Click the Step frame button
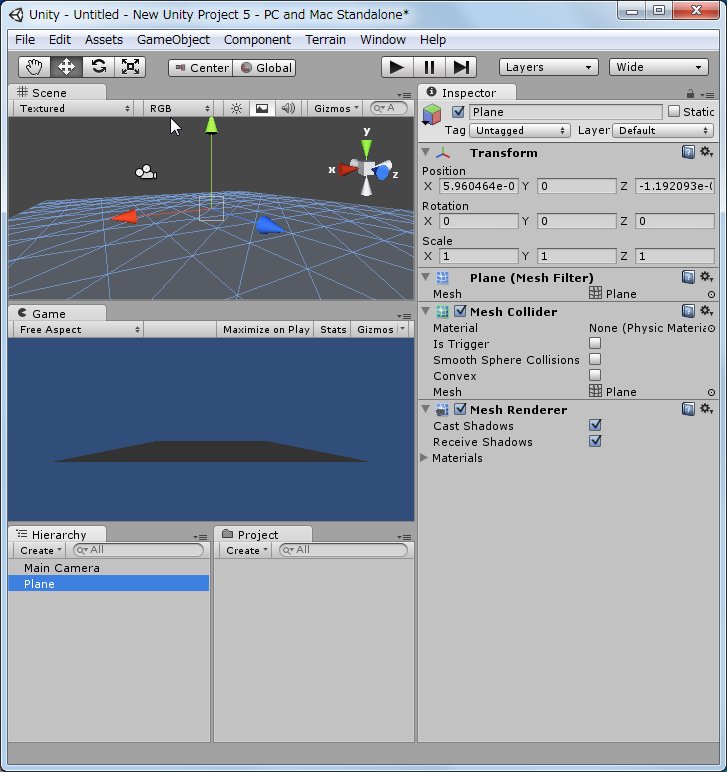Image resolution: width=727 pixels, height=772 pixels. click(x=460, y=67)
